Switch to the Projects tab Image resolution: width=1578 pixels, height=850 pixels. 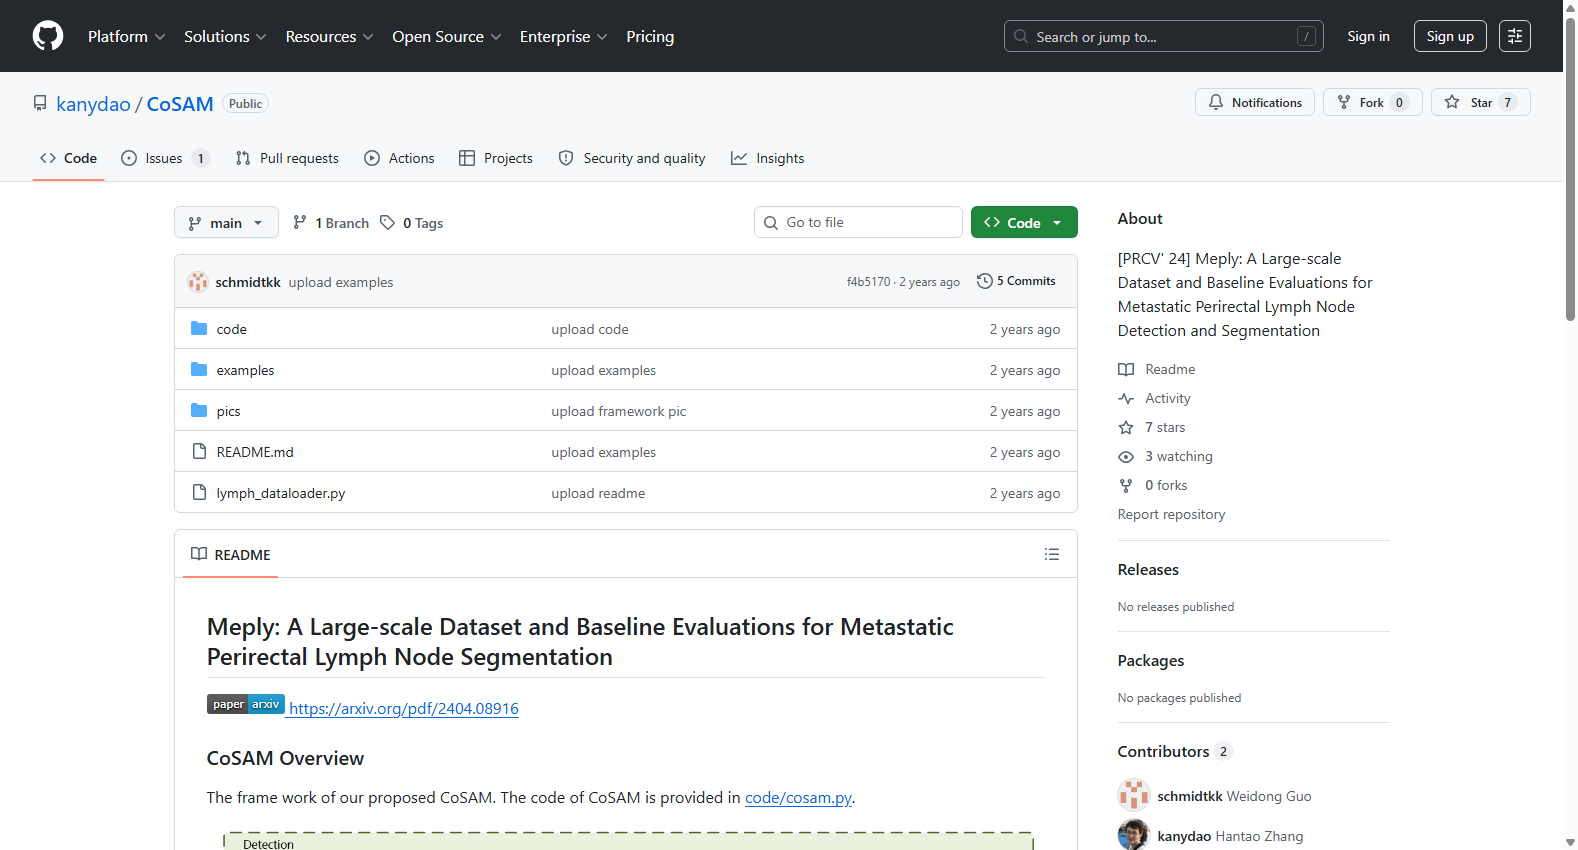[496, 158]
